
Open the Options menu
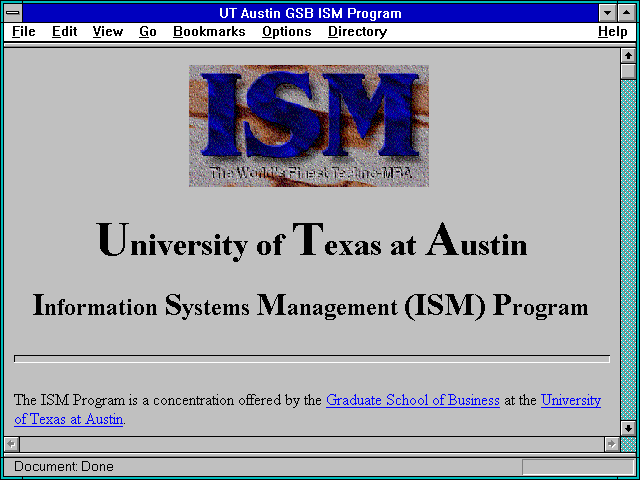287,31
